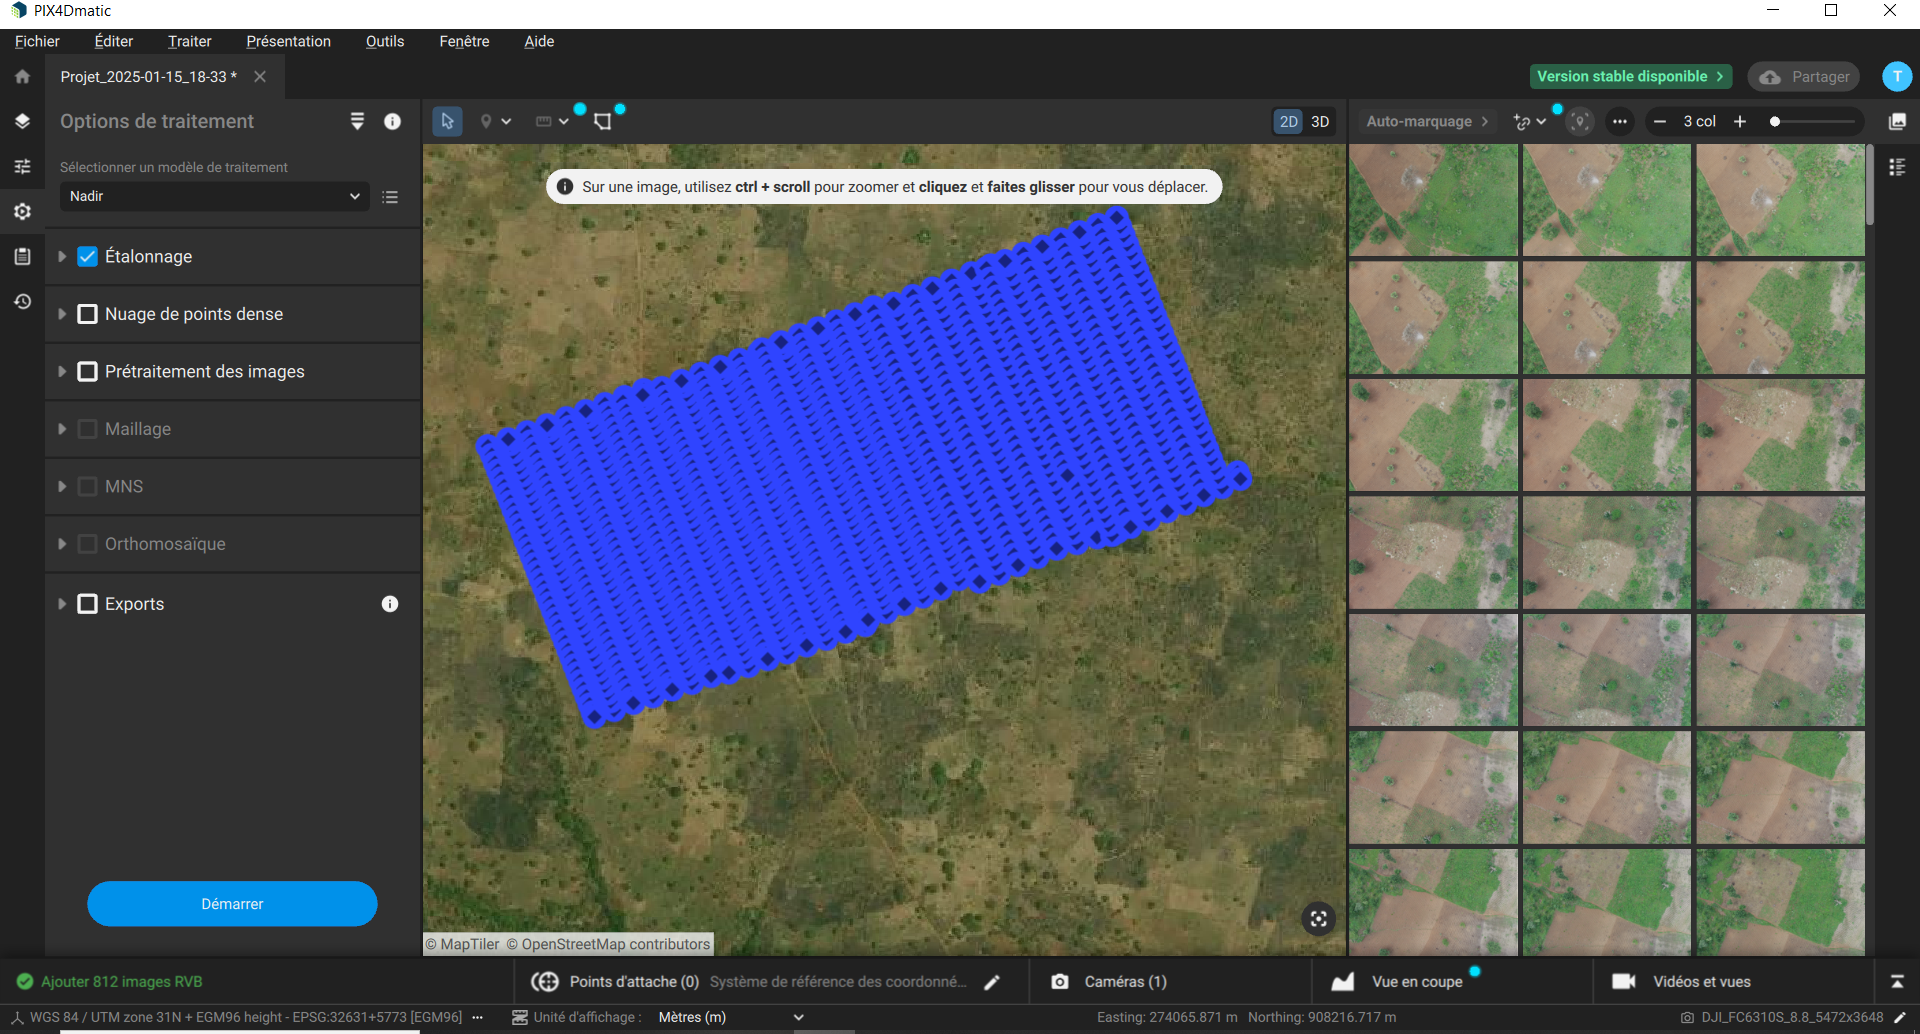Expand the Prétraitement des images section
1920x1034 pixels.
coord(62,372)
